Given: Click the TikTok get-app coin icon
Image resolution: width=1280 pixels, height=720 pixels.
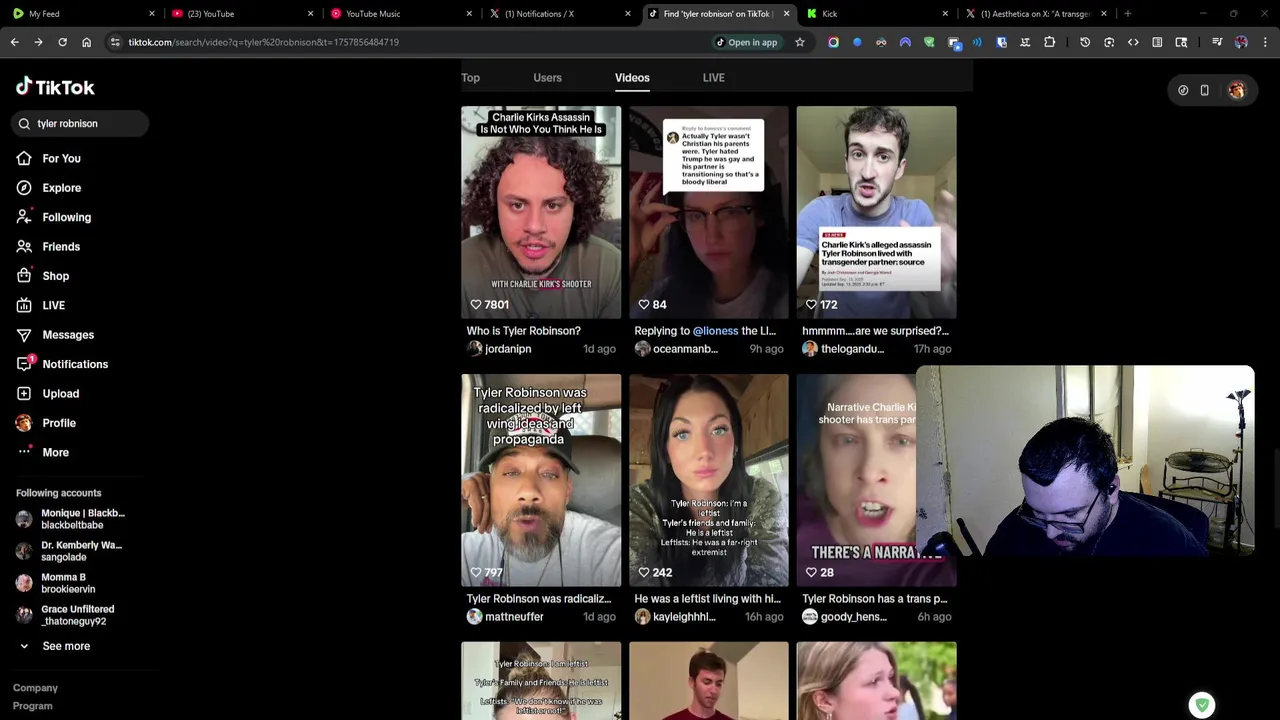Looking at the screenshot, I should click(x=1183, y=90).
